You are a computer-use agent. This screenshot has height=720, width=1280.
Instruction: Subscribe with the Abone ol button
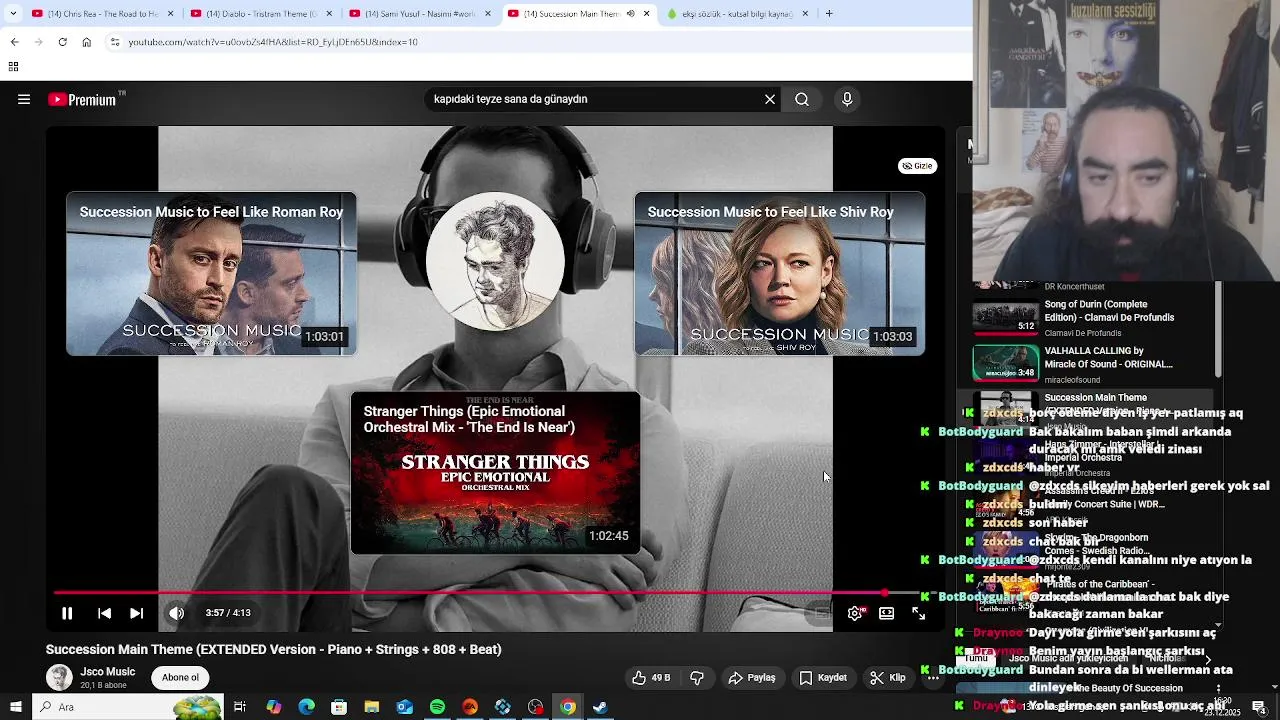pyautogui.click(x=181, y=678)
